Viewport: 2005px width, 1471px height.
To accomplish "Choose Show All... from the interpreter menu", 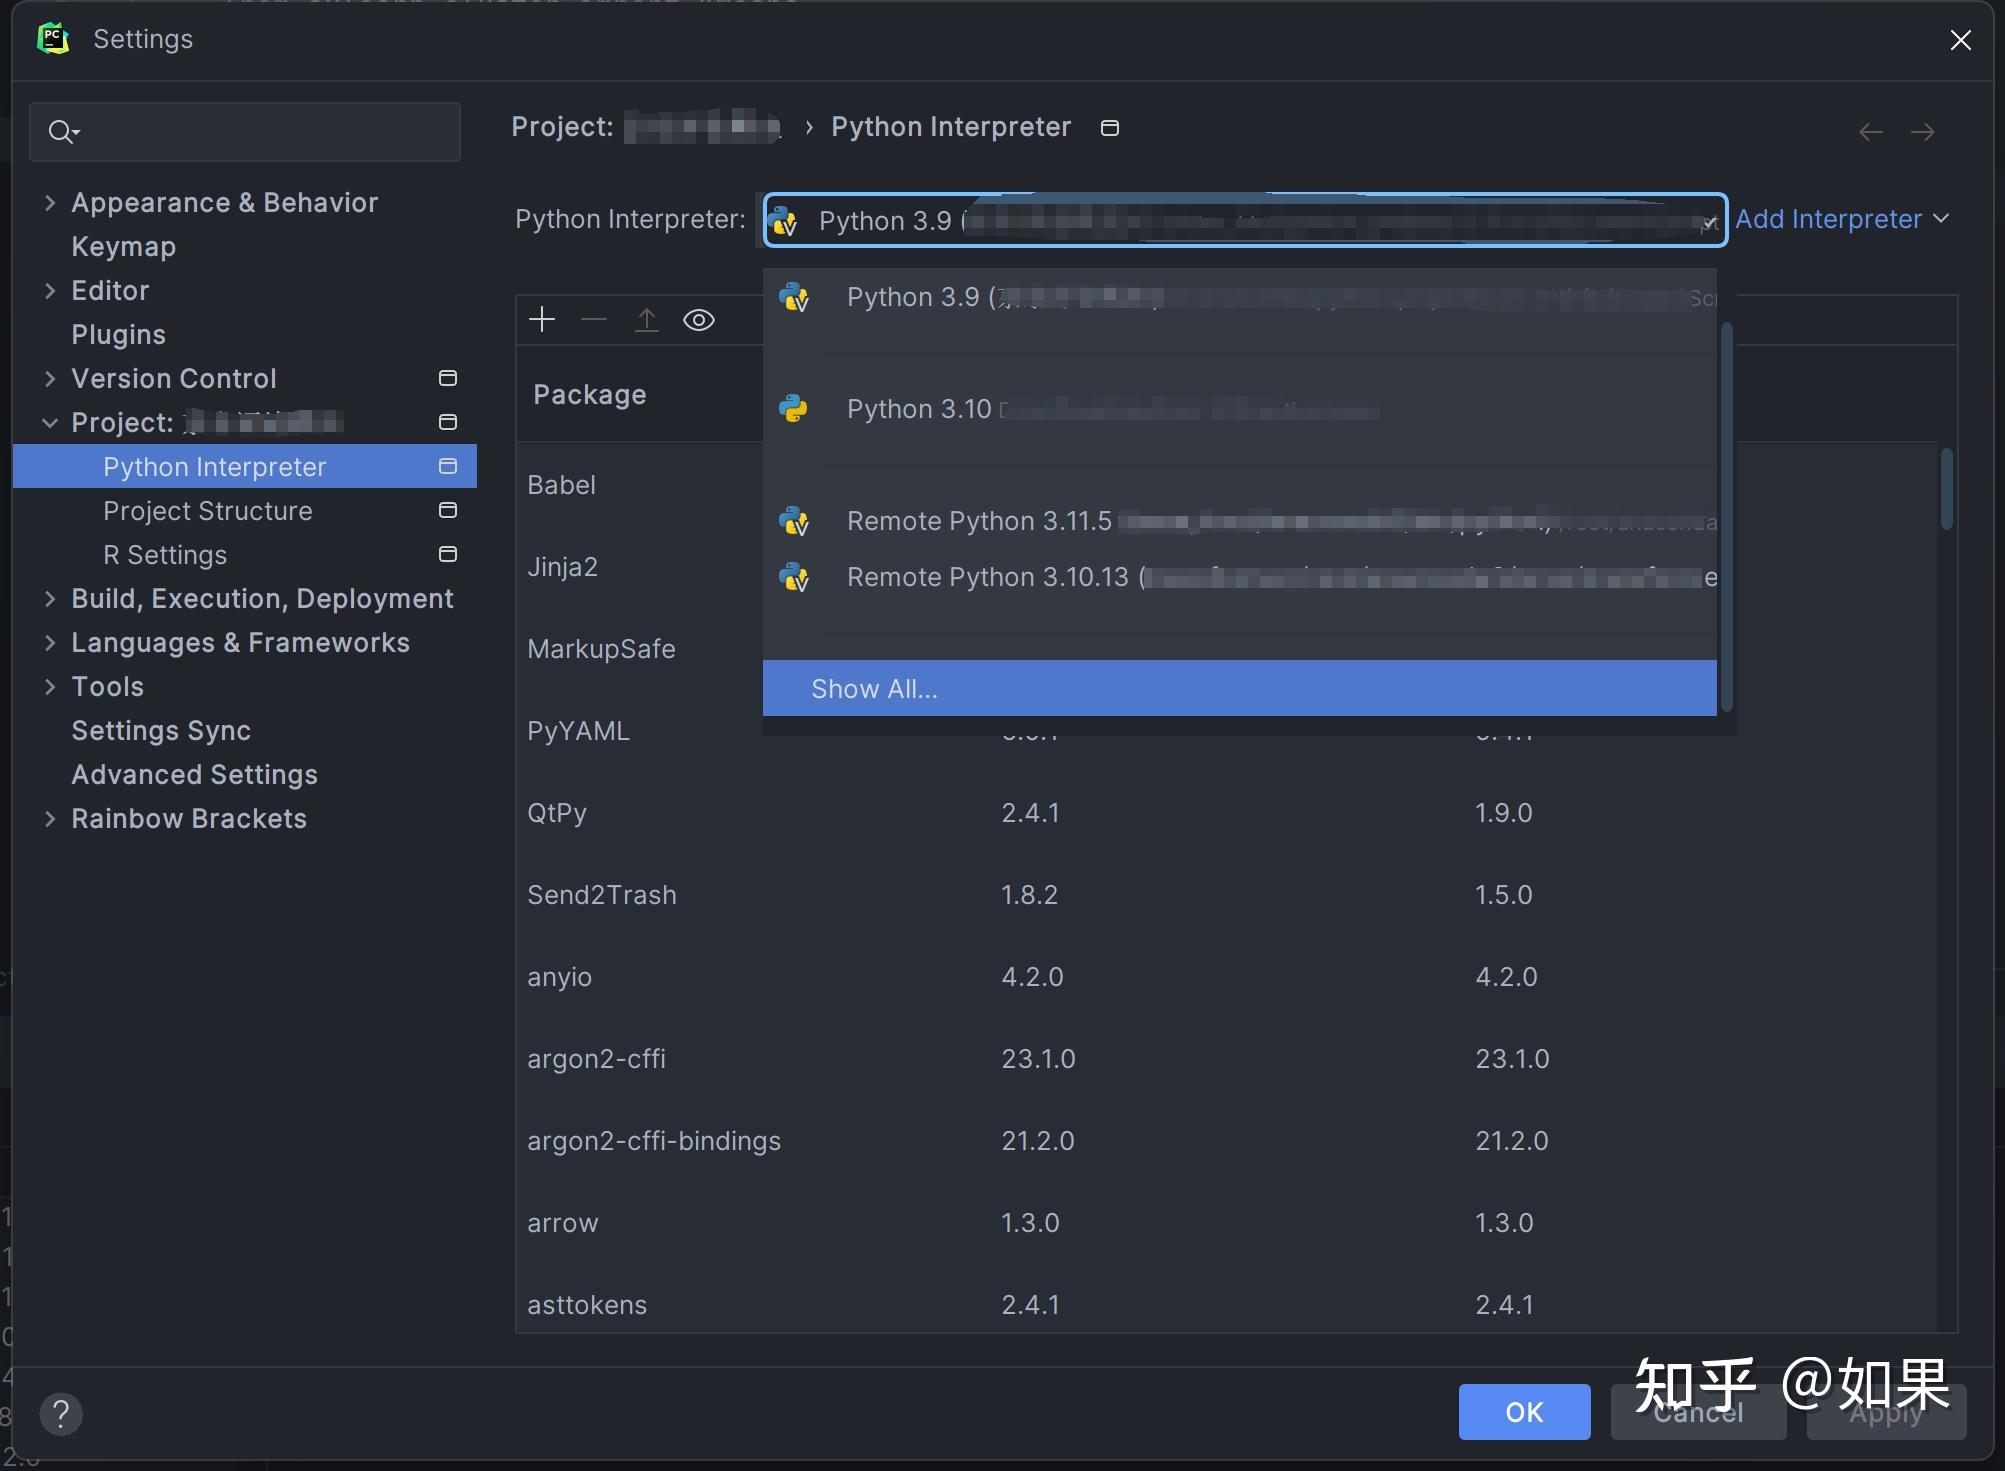I will pos(873,688).
